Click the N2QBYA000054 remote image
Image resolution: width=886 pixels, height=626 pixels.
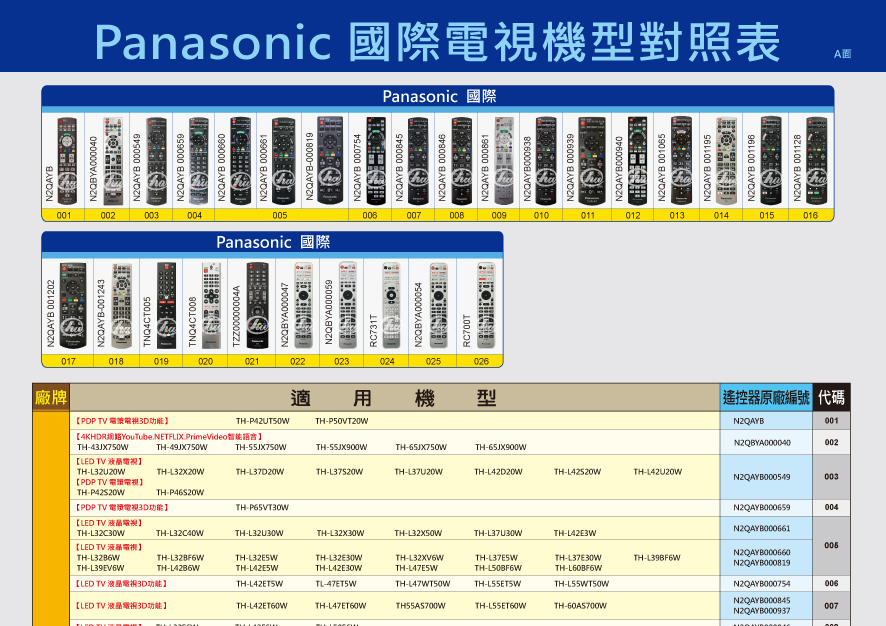click(438, 305)
